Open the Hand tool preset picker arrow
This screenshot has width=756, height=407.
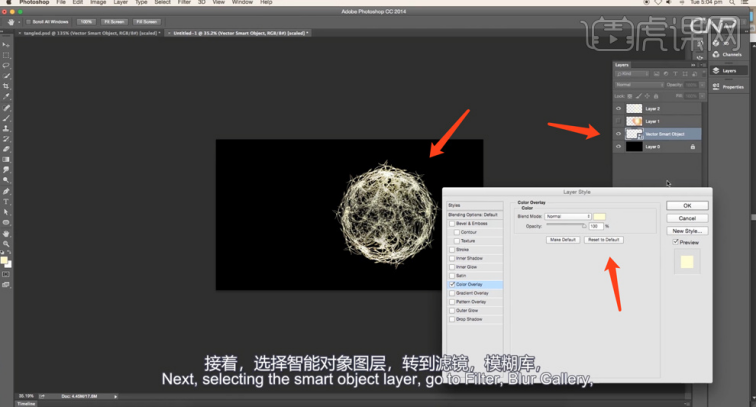[19, 22]
